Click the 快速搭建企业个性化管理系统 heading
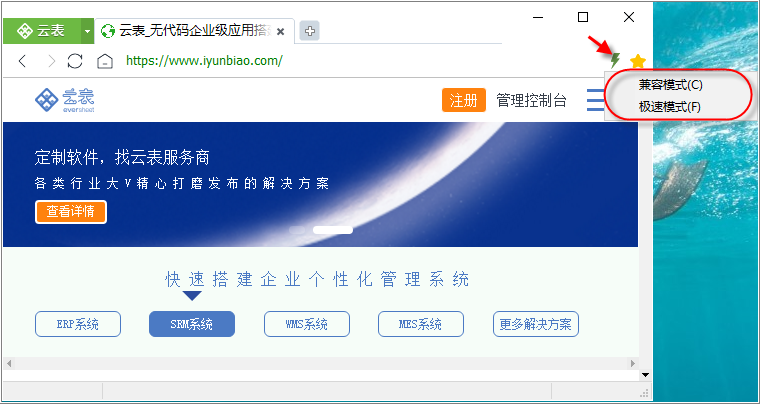Screen dimensions: 760x404 317,280
